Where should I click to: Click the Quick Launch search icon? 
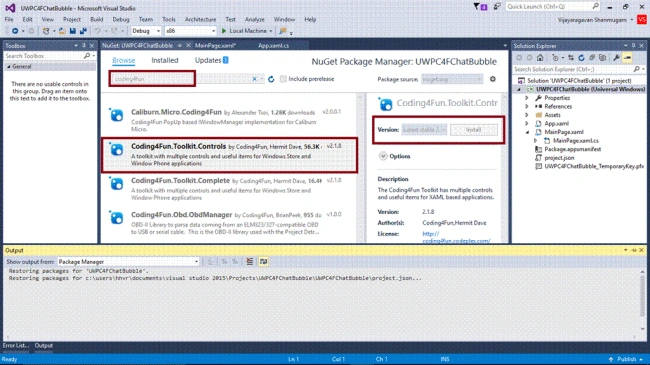point(596,6)
